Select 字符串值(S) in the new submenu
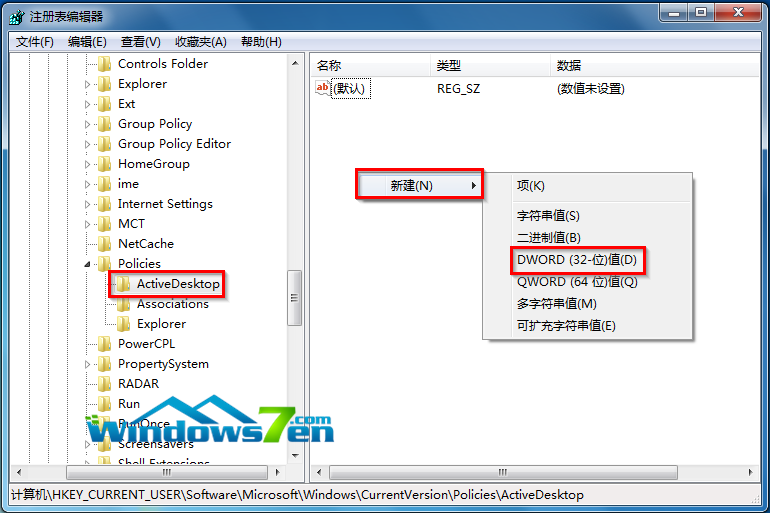 tap(548, 216)
